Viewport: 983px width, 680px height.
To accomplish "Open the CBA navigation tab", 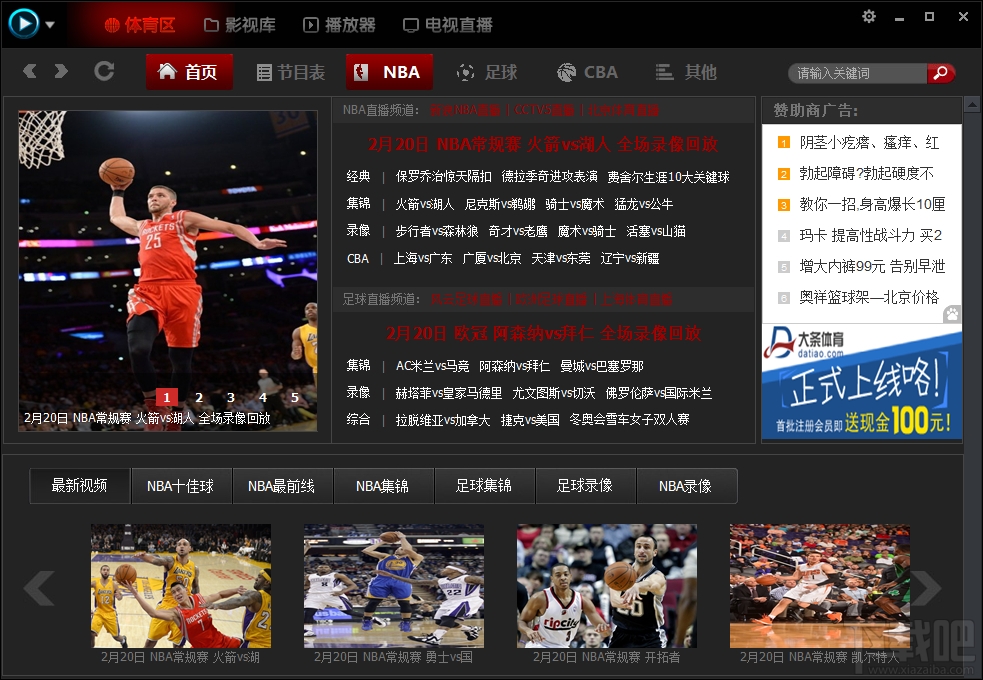I will pyautogui.click(x=587, y=73).
